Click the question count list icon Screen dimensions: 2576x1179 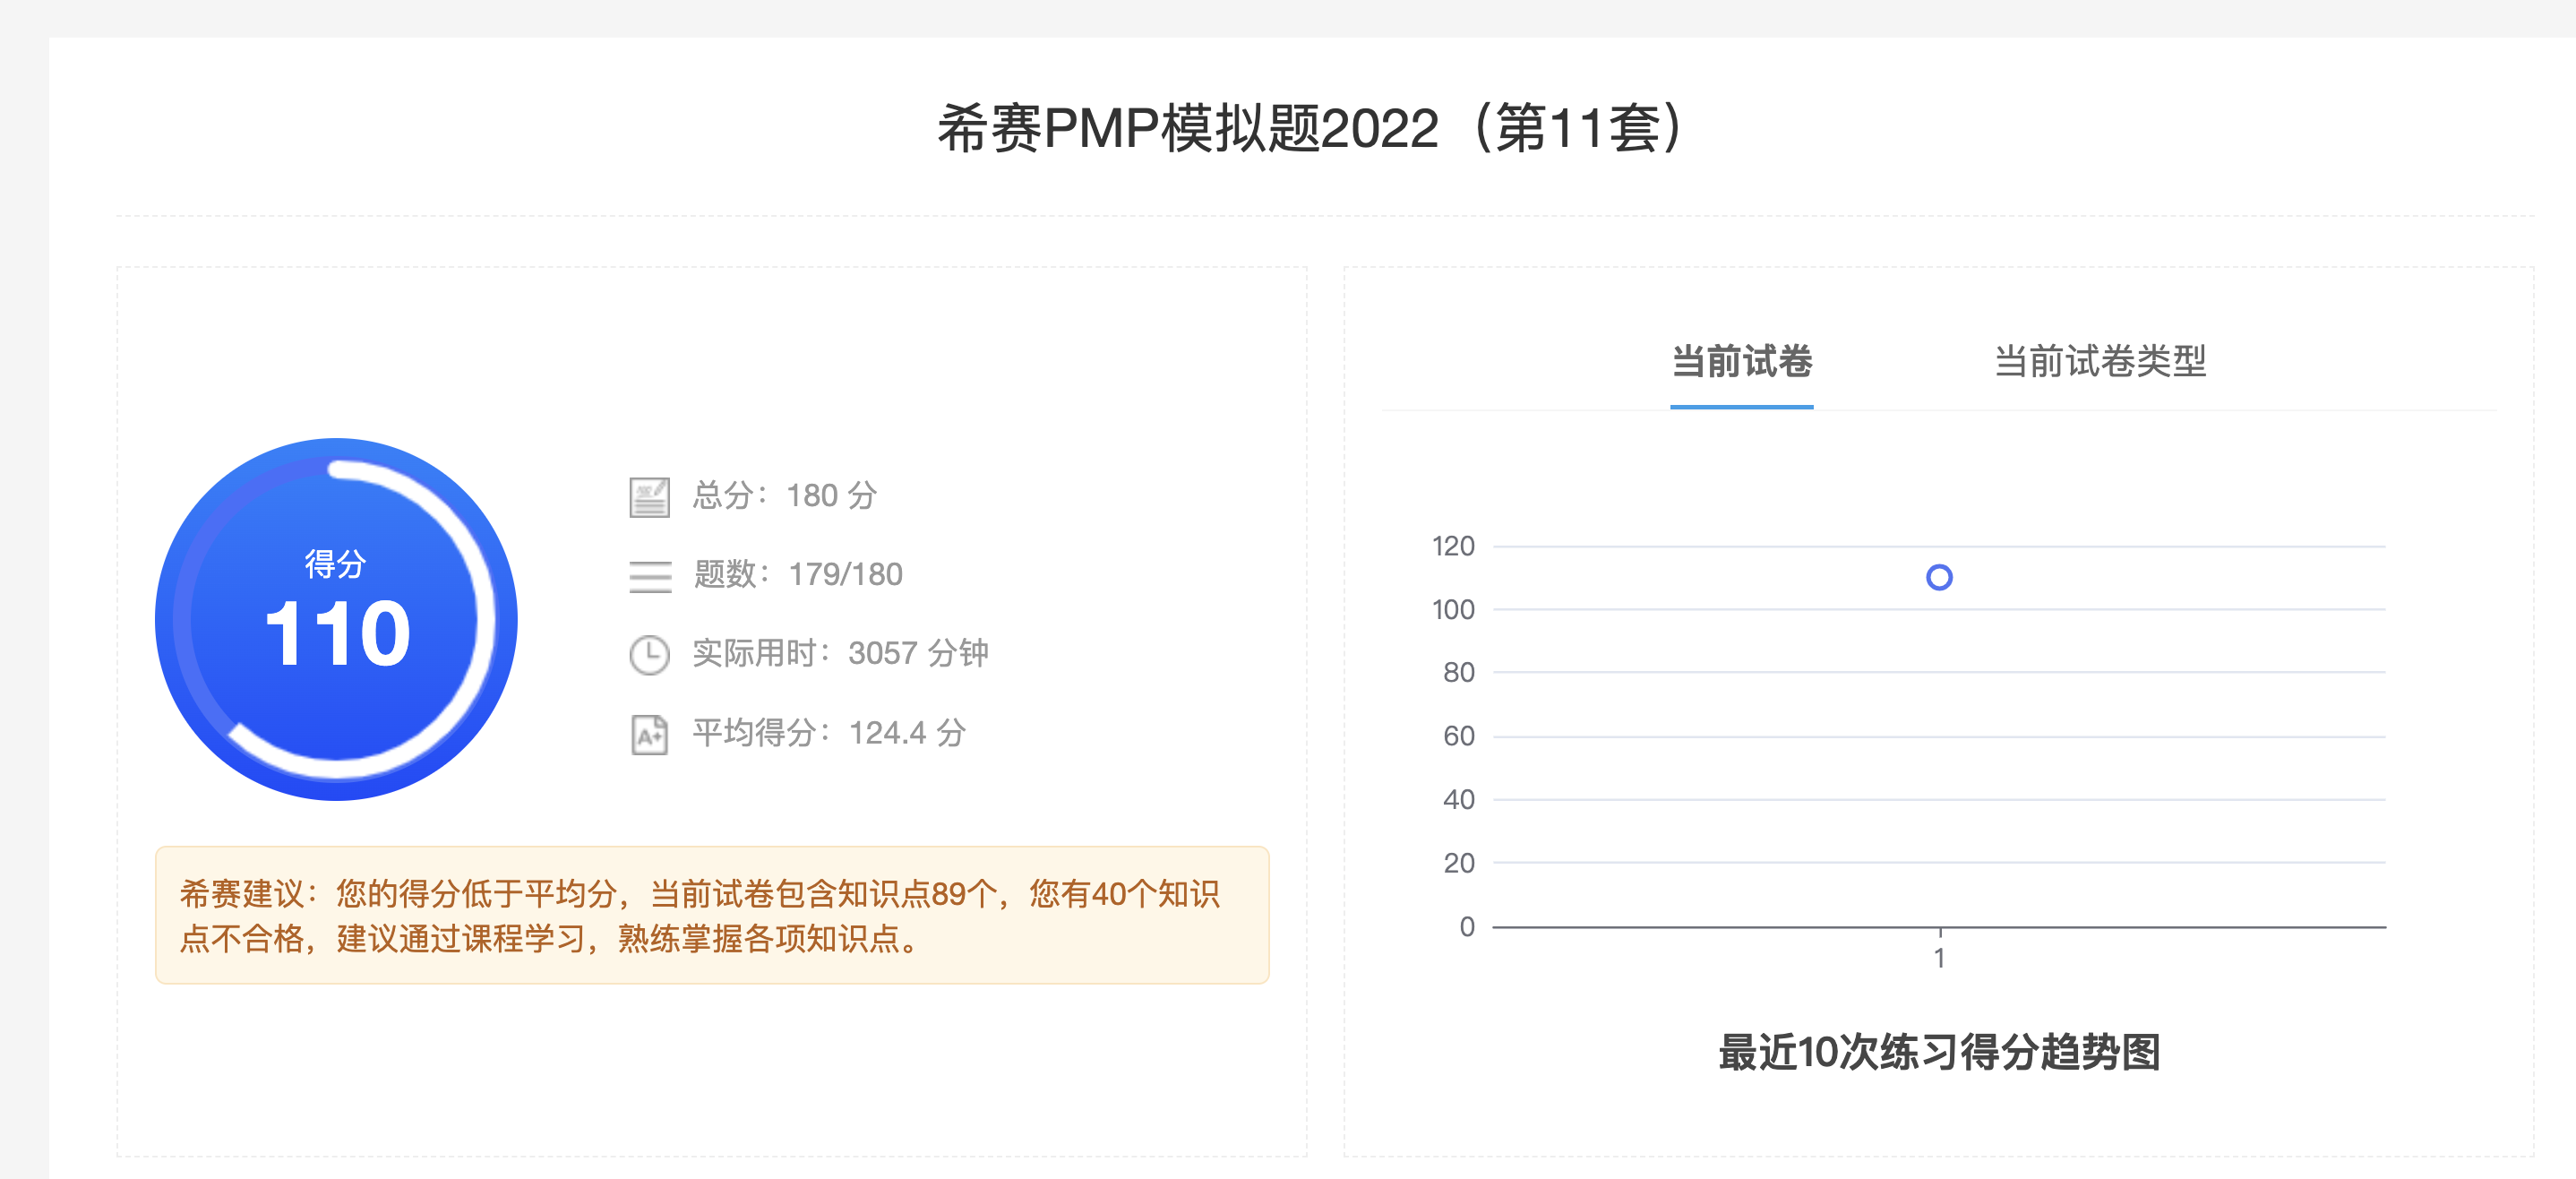pos(650,576)
